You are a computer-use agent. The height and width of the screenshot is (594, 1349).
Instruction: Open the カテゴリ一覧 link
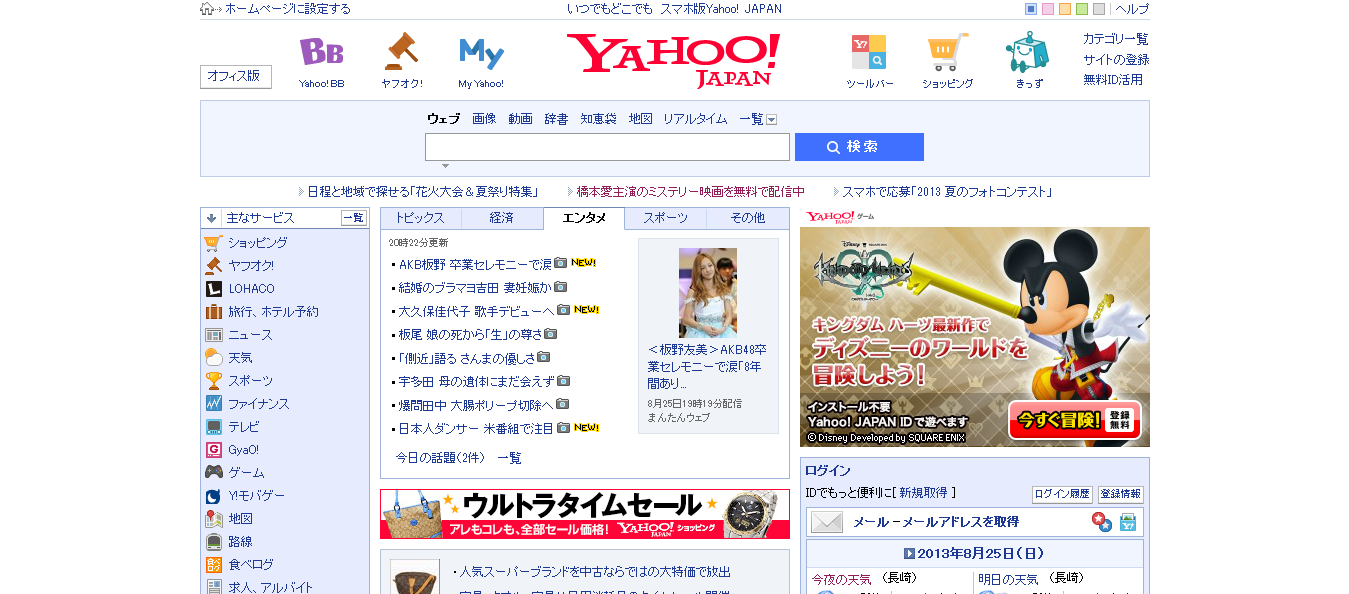(x=1116, y=39)
